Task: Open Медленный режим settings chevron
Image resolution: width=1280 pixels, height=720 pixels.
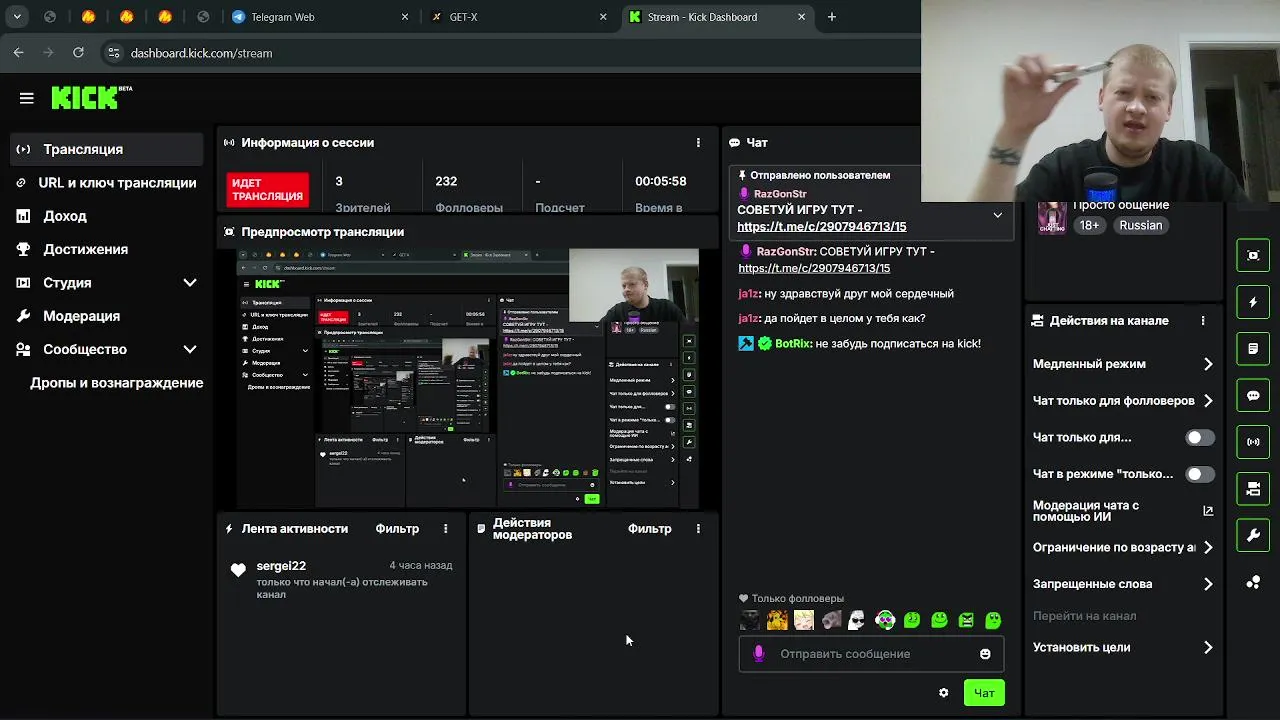Action: (x=1208, y=364)
